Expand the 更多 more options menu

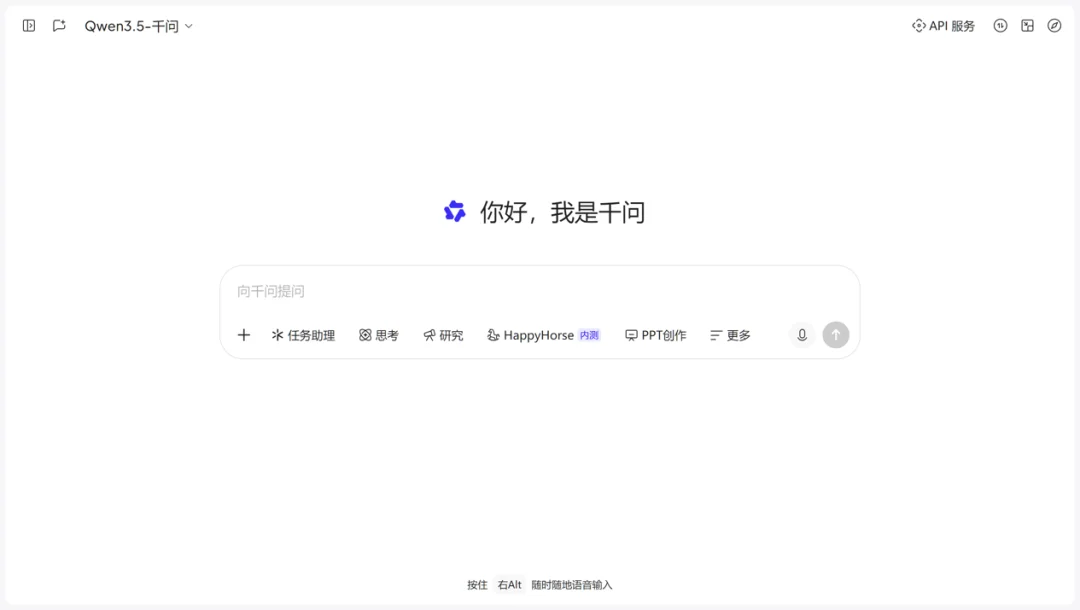[x=730, y=335]
